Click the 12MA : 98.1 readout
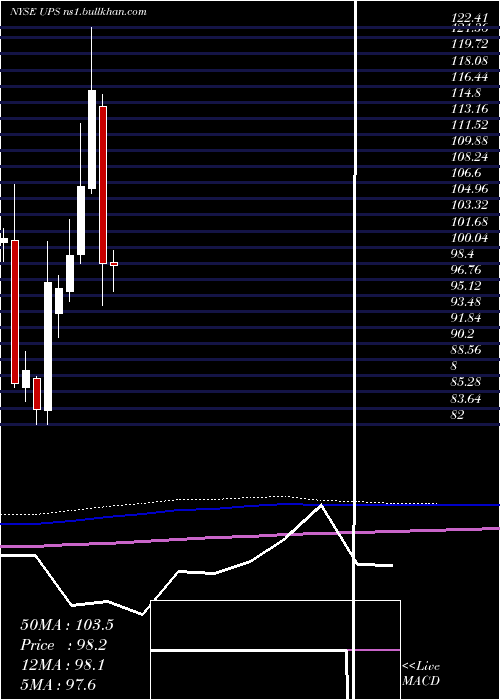 [63, 665]
